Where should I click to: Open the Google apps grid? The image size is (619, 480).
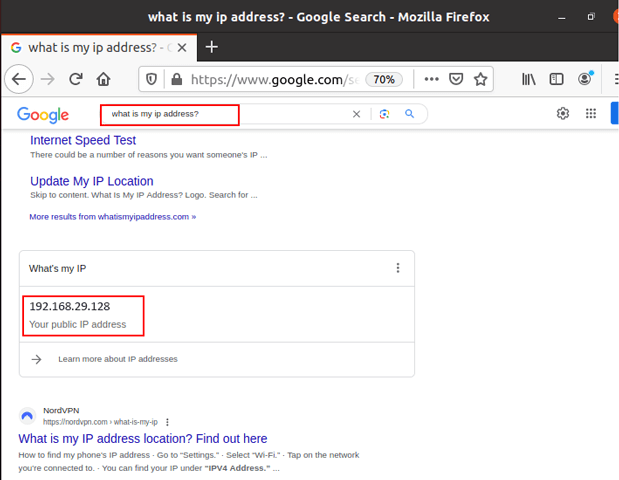click(591, 114)
